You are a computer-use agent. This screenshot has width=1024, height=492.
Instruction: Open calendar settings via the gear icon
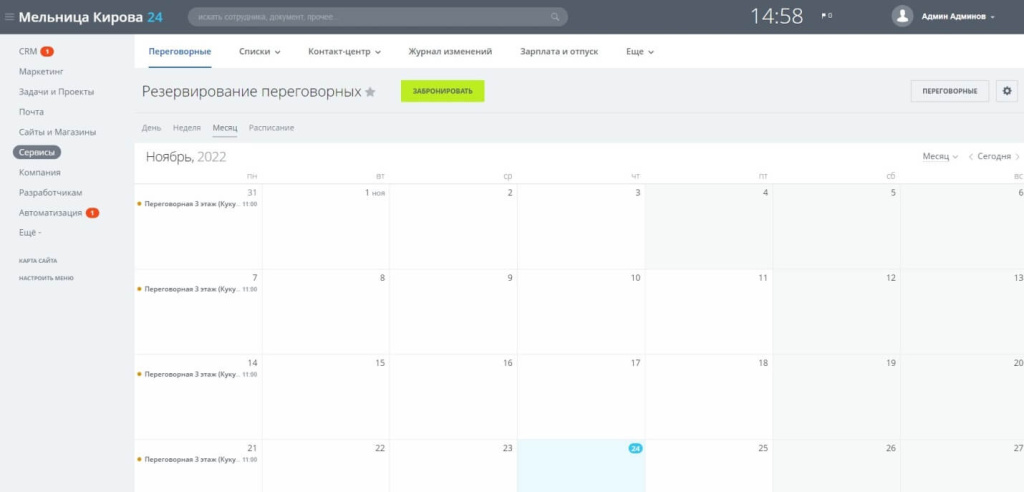point(1006,91)
